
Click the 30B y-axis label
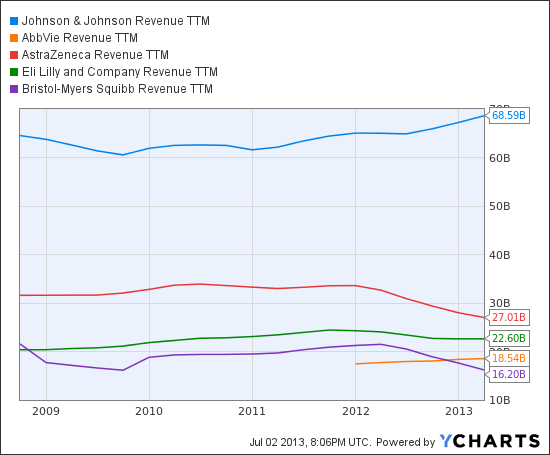click(499, 303)
